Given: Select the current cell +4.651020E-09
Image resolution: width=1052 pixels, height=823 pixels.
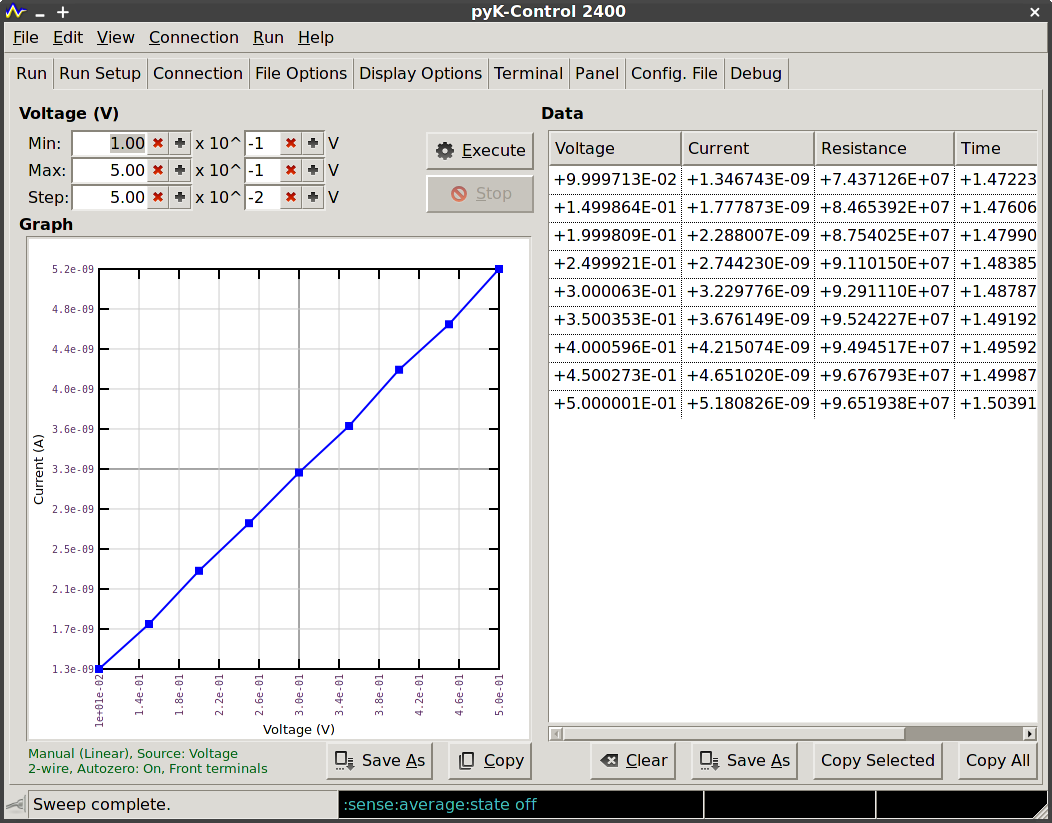Looking at the screenshot, I should pos(748,375).
